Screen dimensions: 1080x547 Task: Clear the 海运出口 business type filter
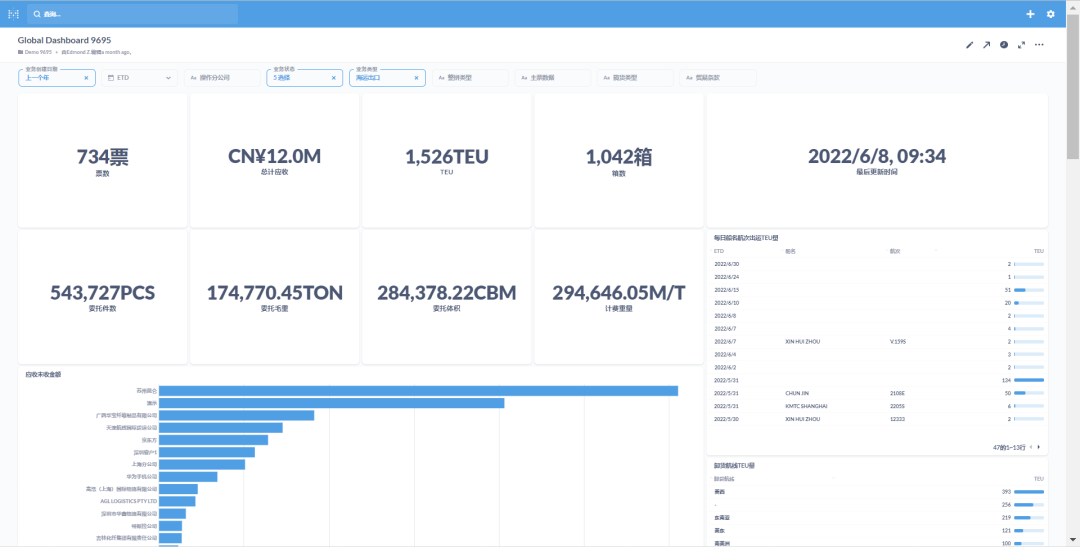(x=417, y=78)
